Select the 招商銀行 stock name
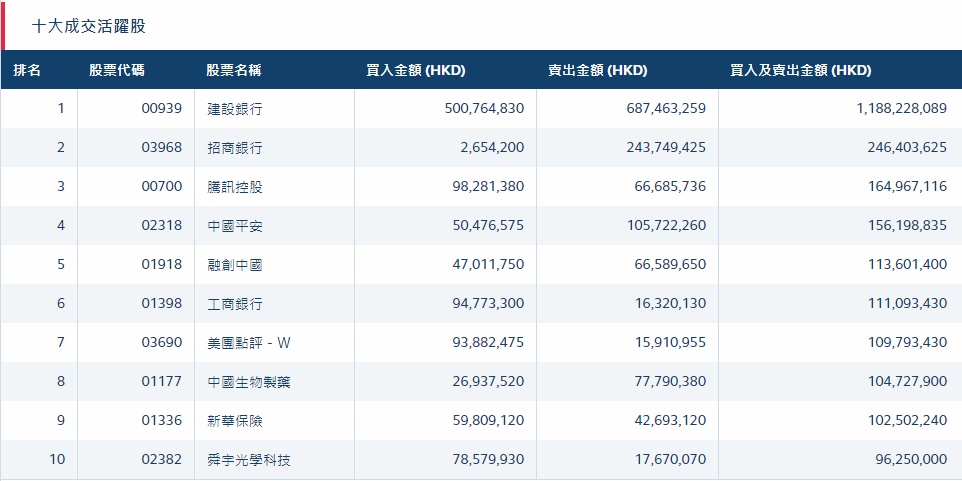The image size is (962, 481). (235, 147)
